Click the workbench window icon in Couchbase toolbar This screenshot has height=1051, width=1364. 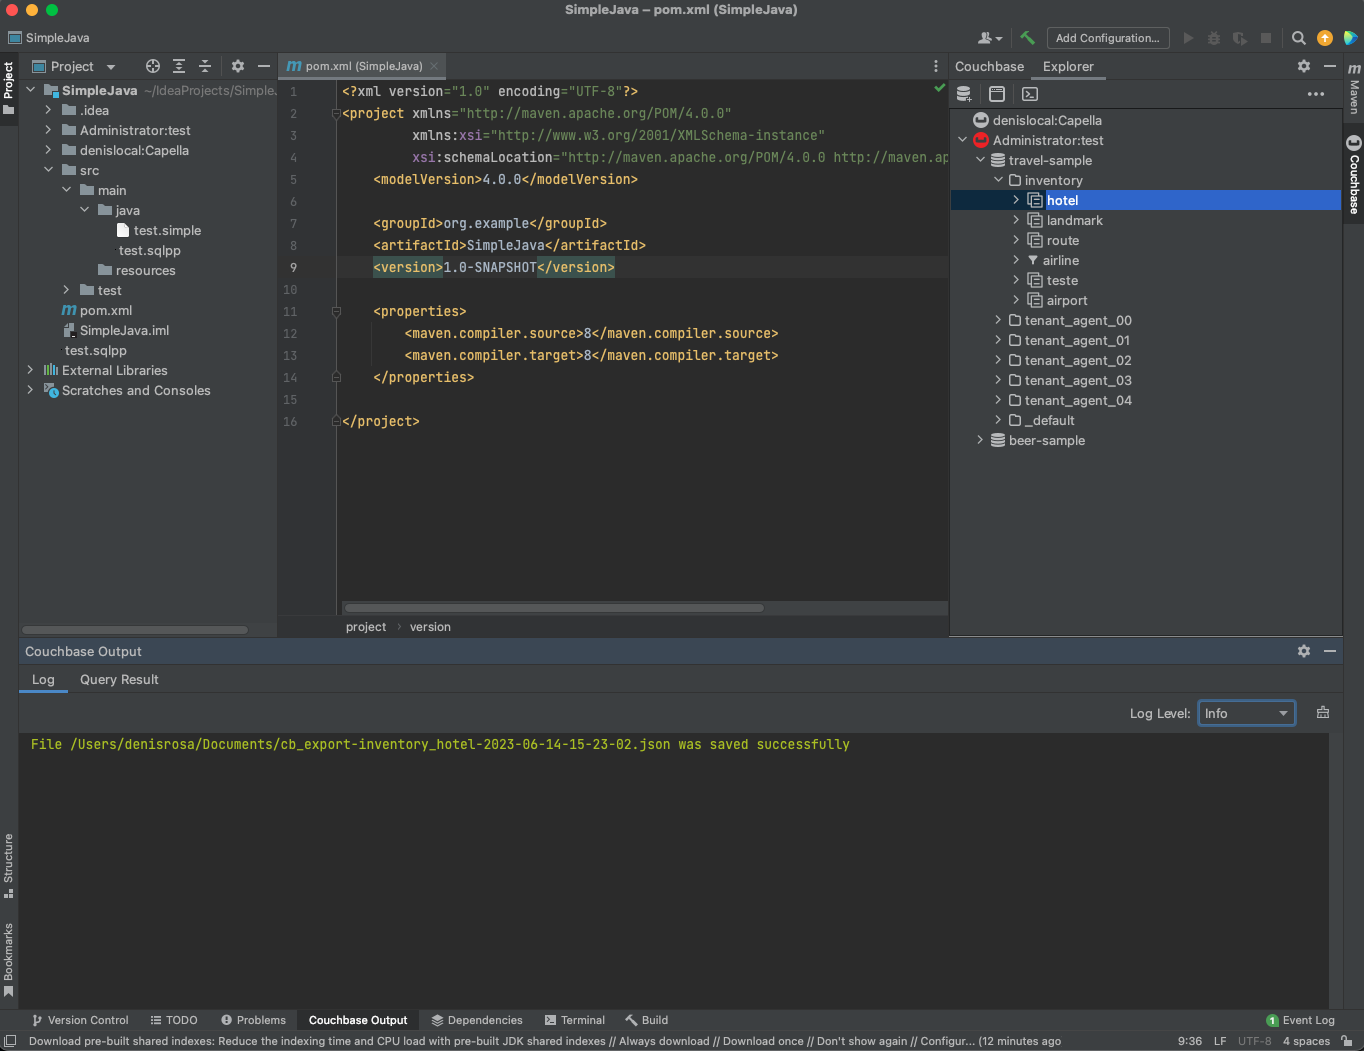[997, 94]
